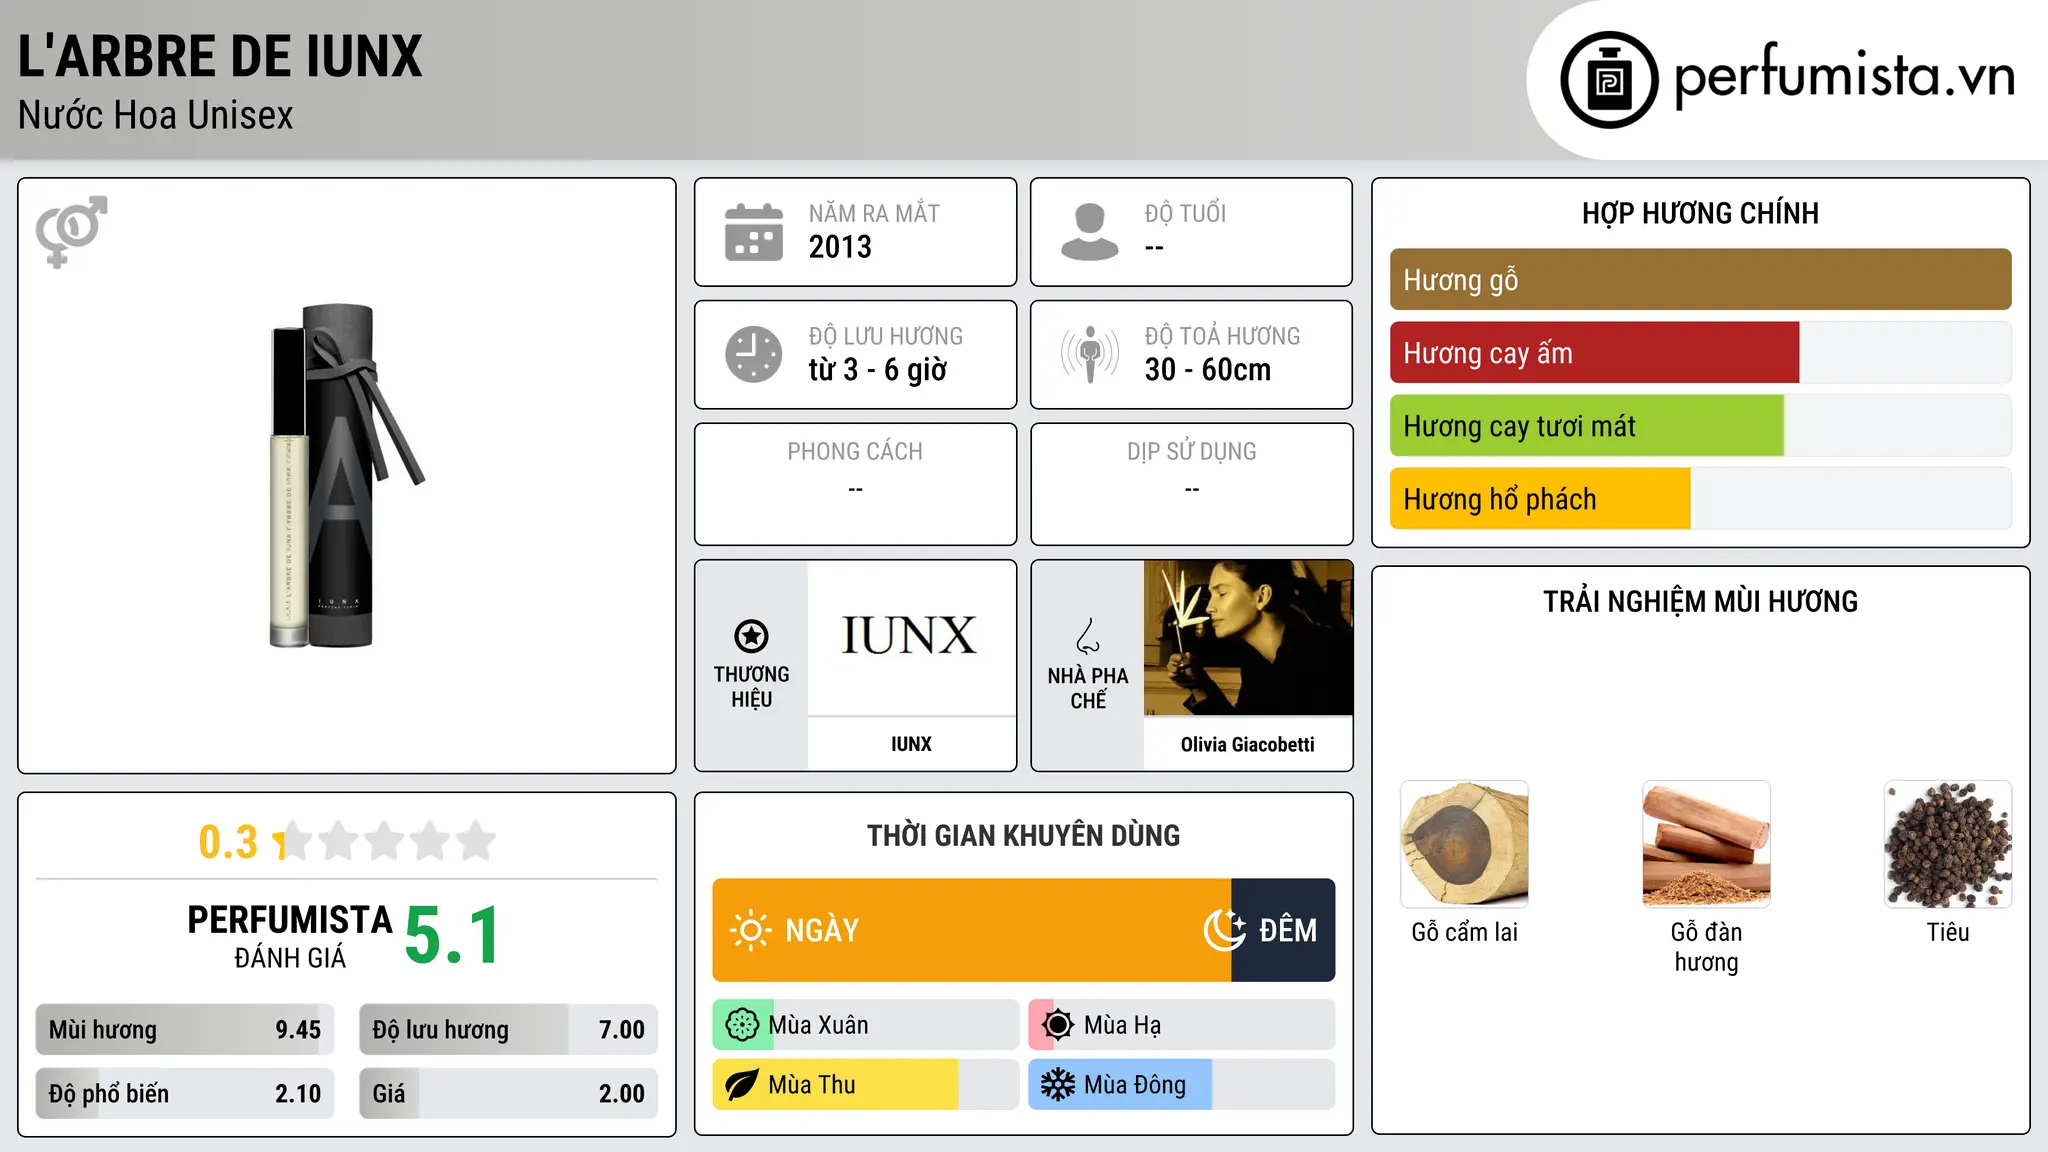Click the 0.3 user rating number
The width and height of the screenshot is (2048, 1152).
(x=228, y=842)
